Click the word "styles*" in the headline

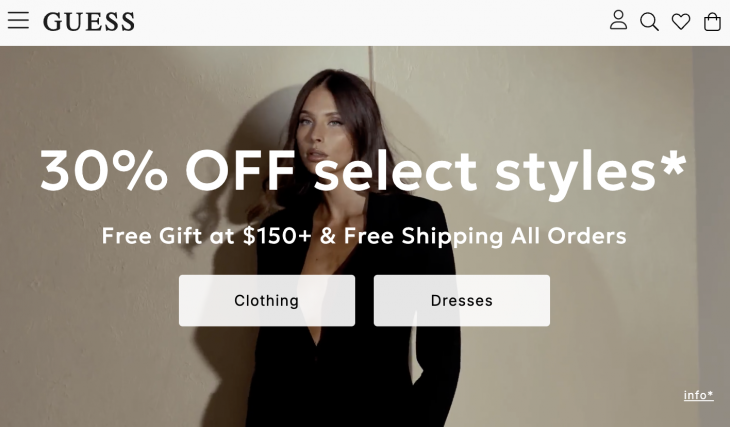592,171
